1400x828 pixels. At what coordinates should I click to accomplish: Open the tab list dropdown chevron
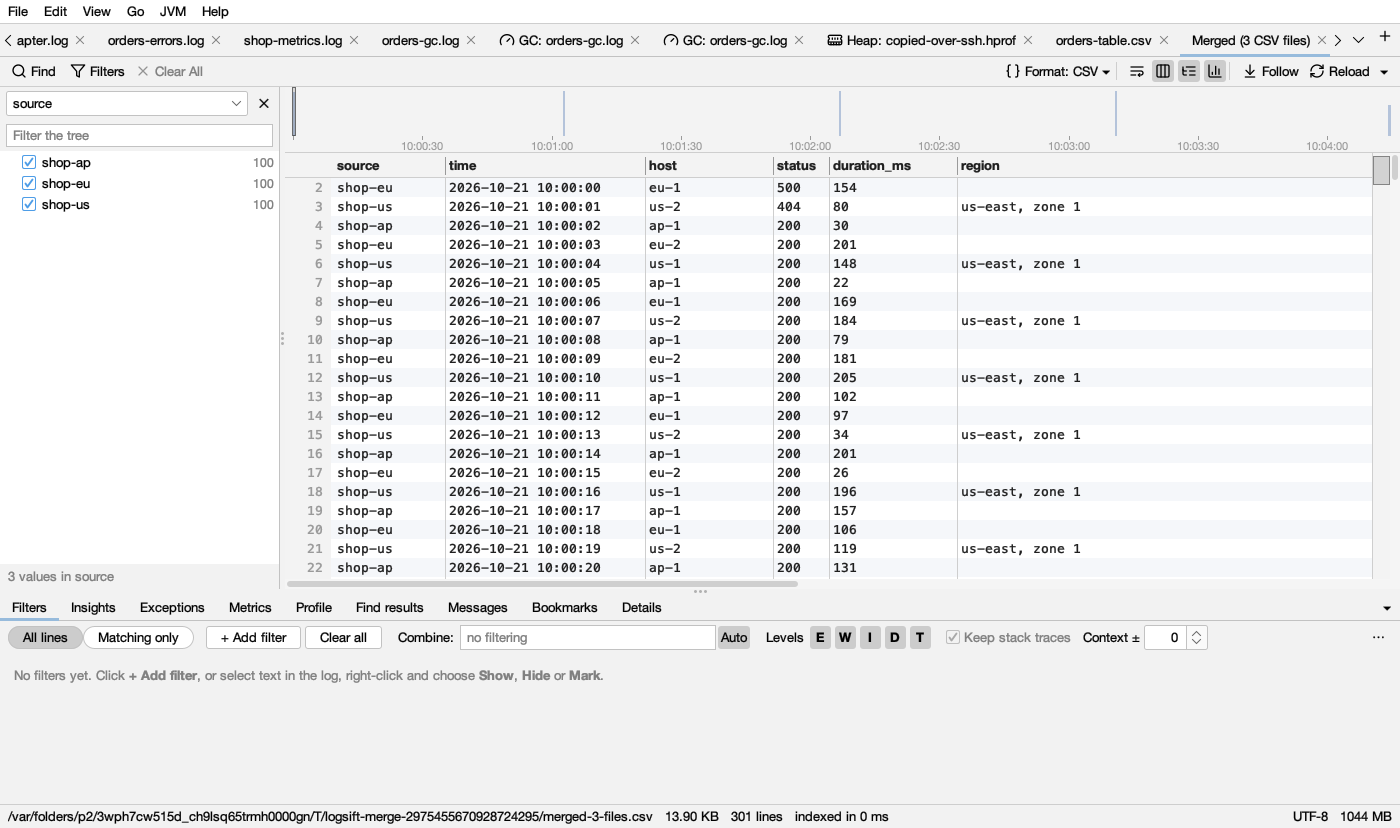click(x=1358, y=40)
